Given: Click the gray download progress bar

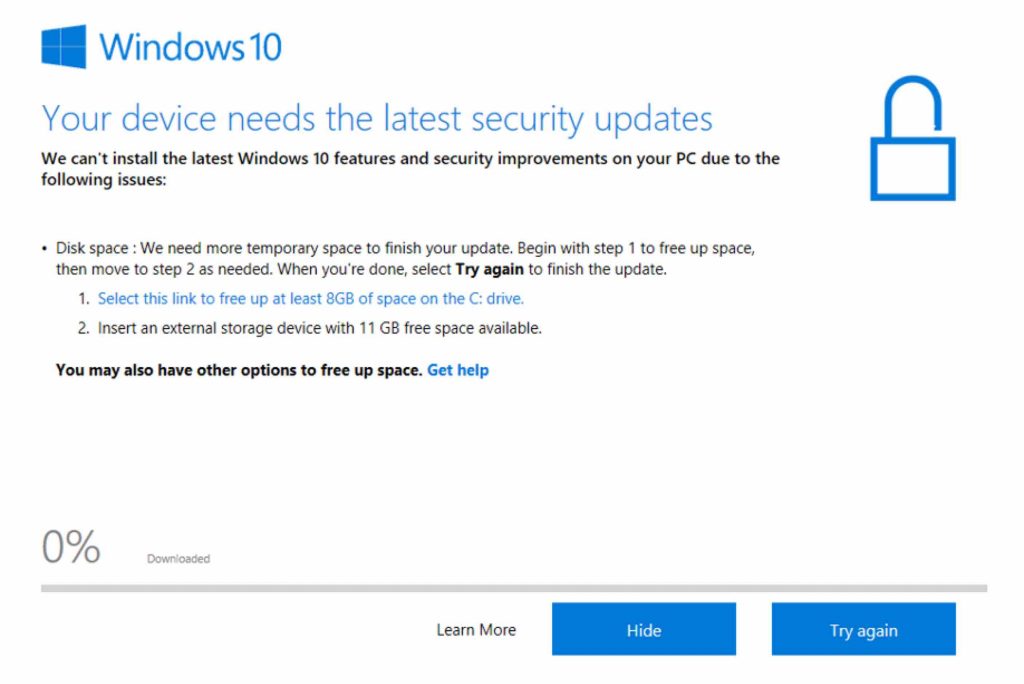Looking at the screenshot, I should click(513, 588).
